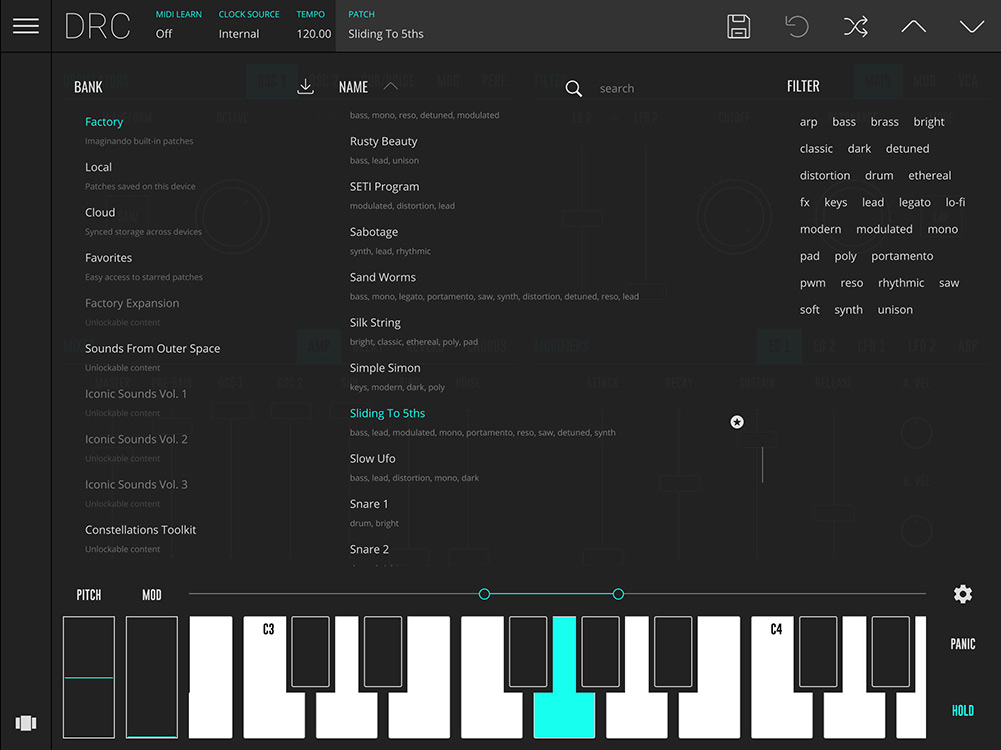Randomize the patch with the shuffle icon
Image resolution: width=1001 pixels, height=750 pixels.
tap(855, 26)
